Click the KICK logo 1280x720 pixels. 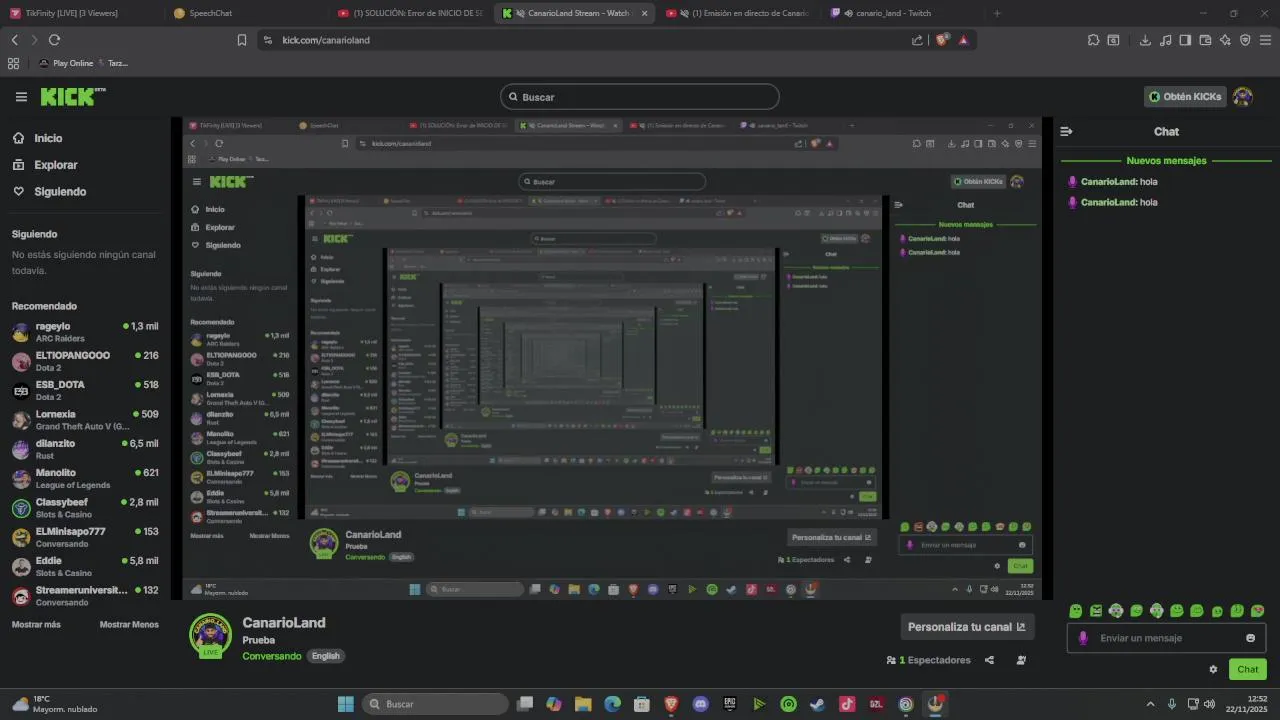(72, 97)
